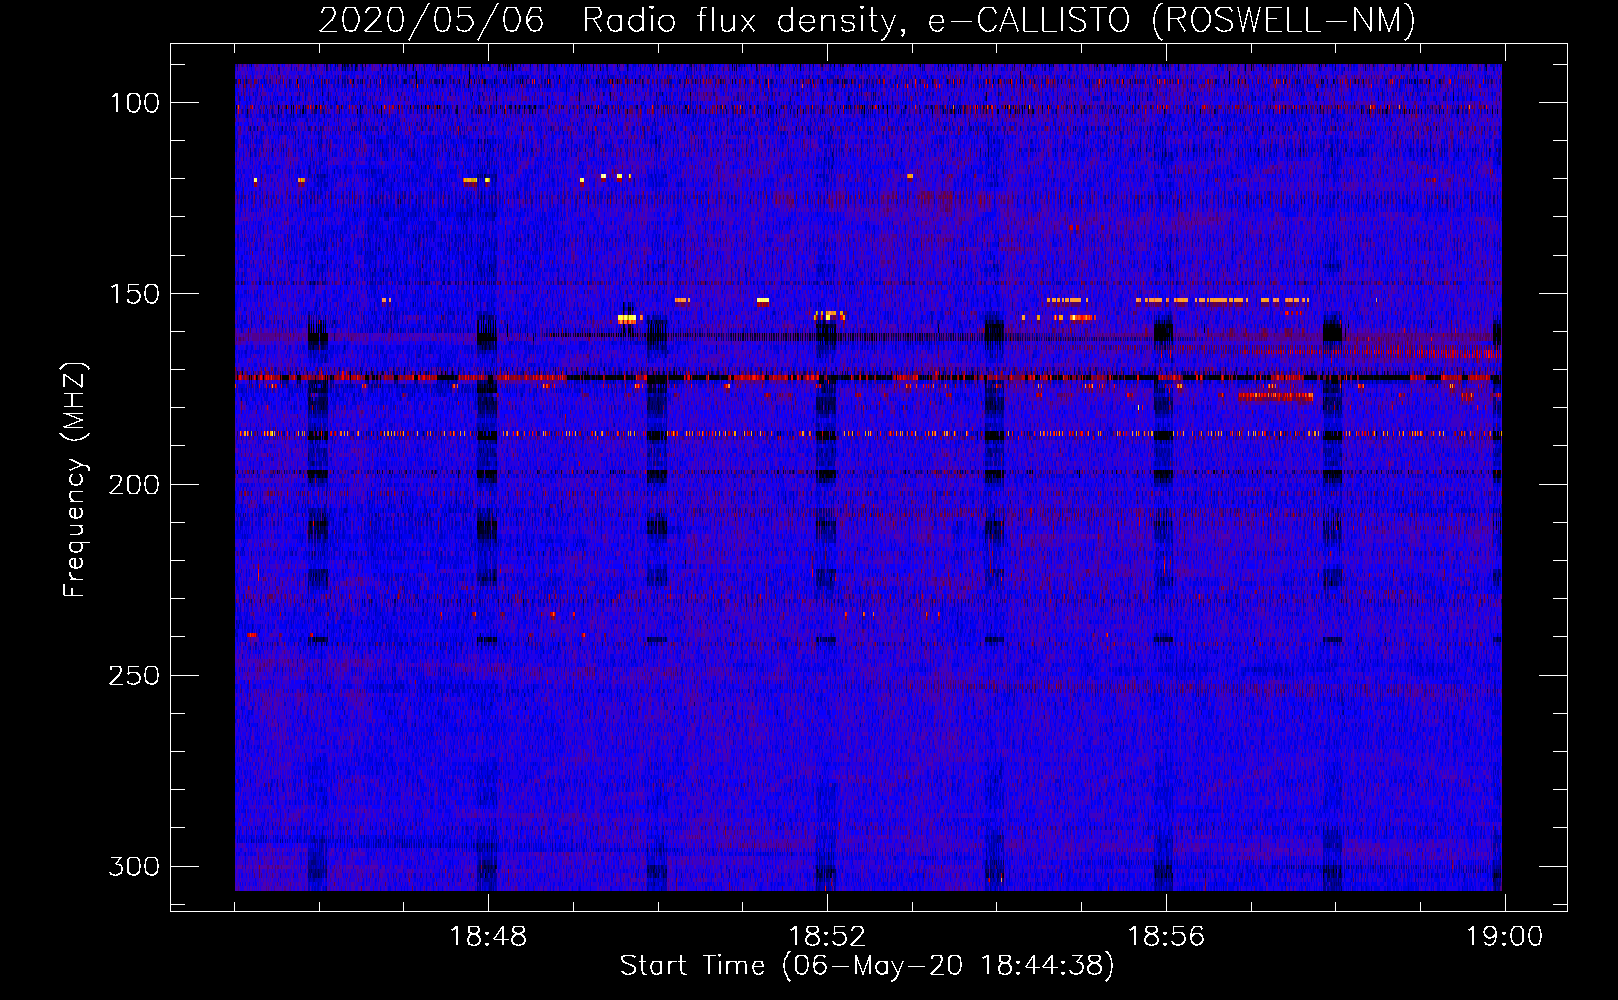
Task: Click the yellow spot at 152 MHz before 18:52
Action: click(x=763, y=300)
